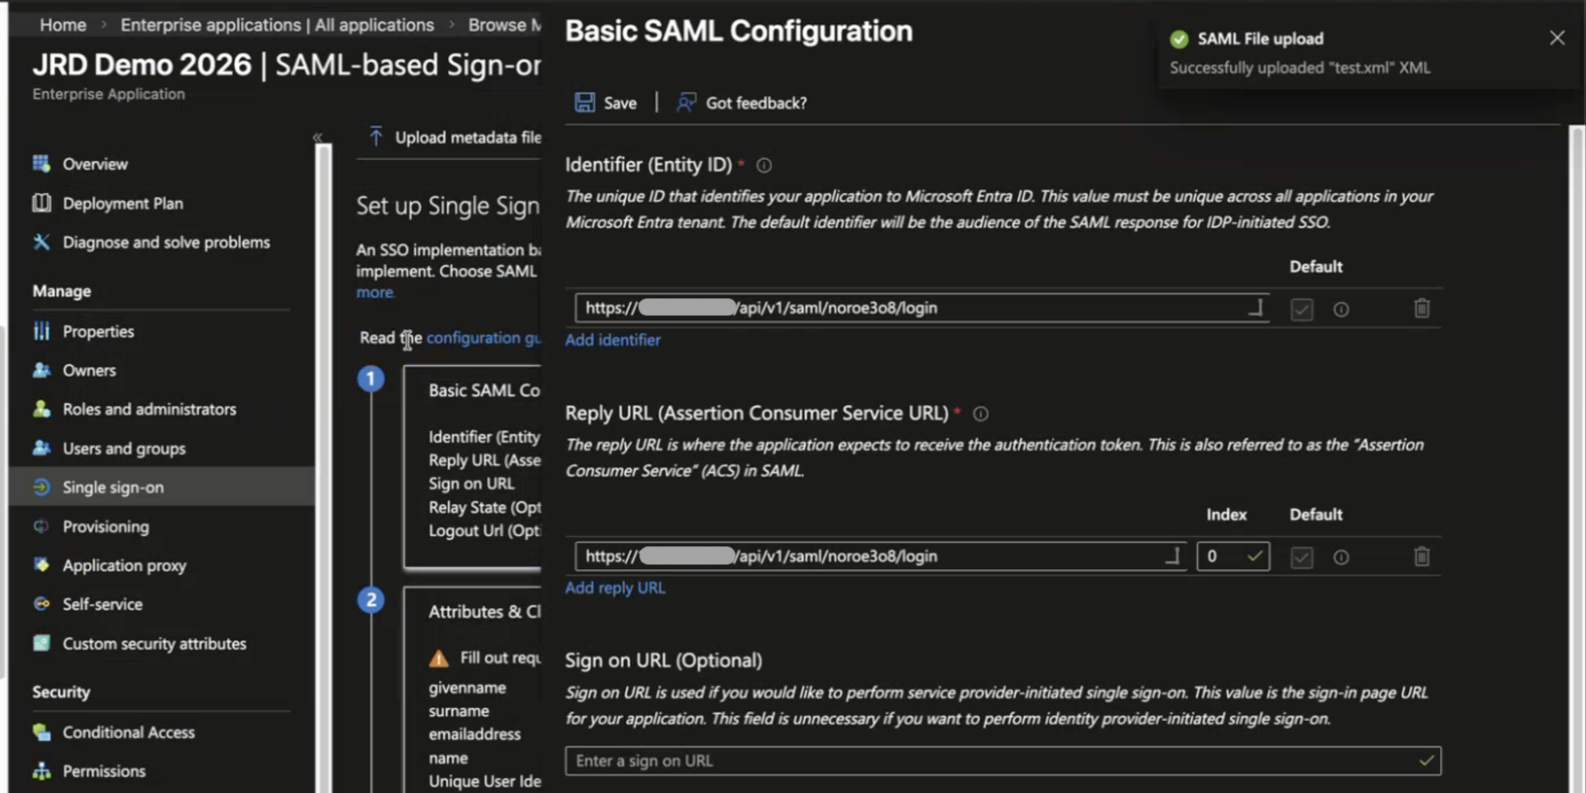Click the Upload metadata file button
Viewport: 1586px width, 793px height.
pos(454,137)
